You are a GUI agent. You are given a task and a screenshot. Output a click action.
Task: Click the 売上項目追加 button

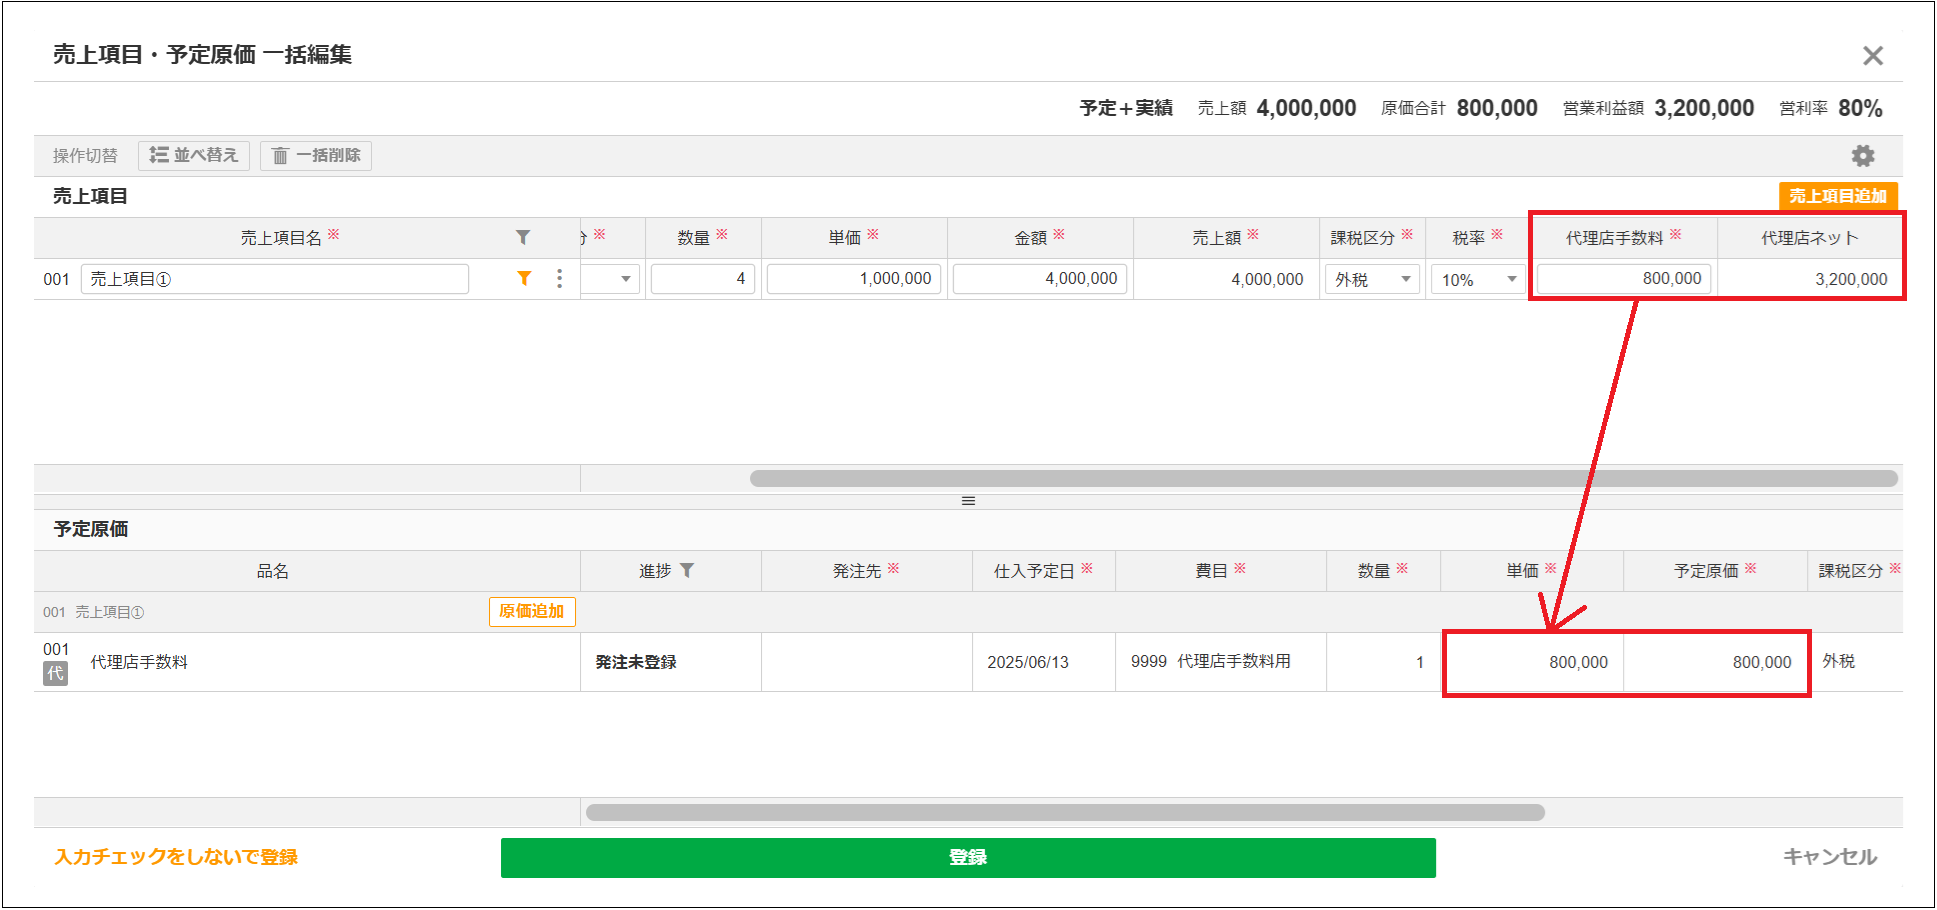point(1837,196)
